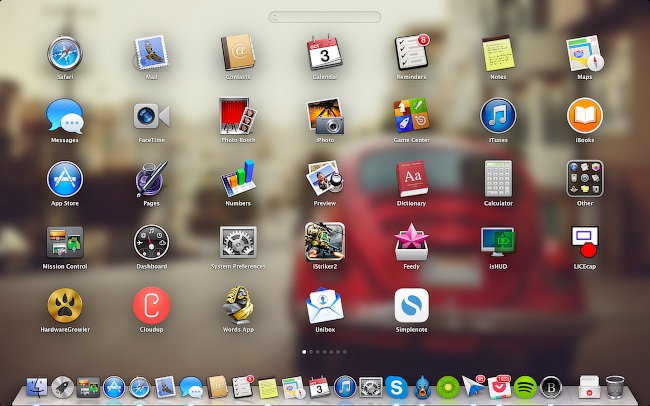Open the Other folder in Launchpad
The image size is (650, 406).
[x=585, y=179]
